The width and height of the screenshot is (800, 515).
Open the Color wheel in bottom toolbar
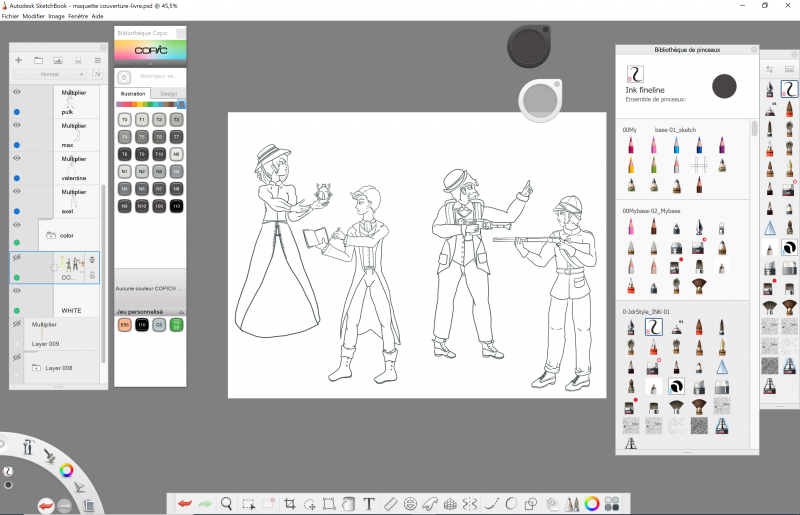pyautogui.click(x=592, y=504)
